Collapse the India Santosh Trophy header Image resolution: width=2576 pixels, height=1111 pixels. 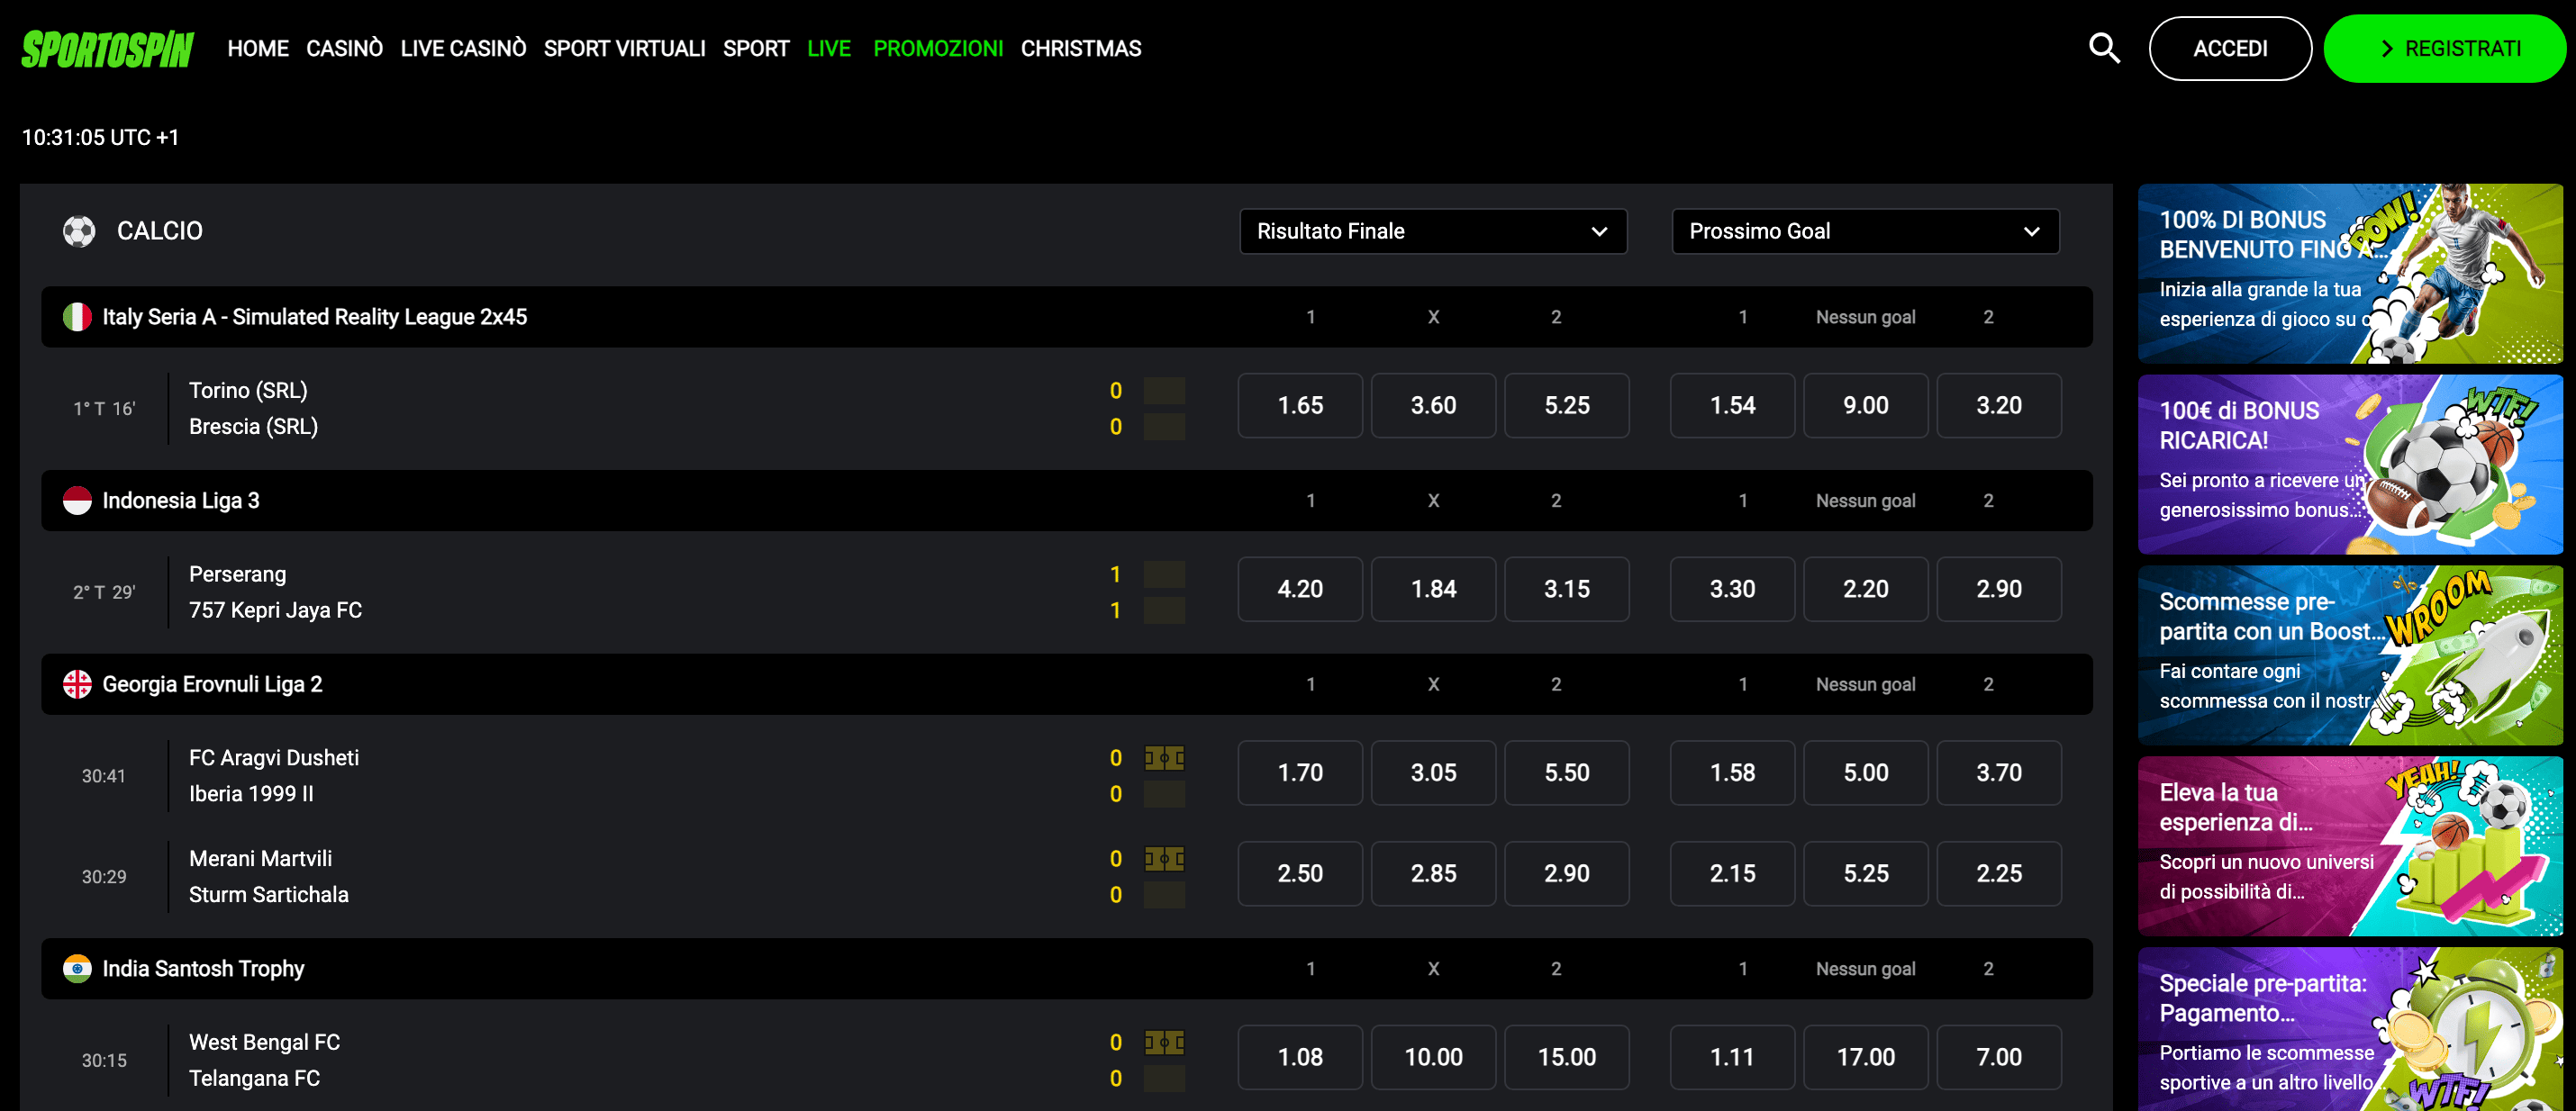click(x=1066, y=968)
